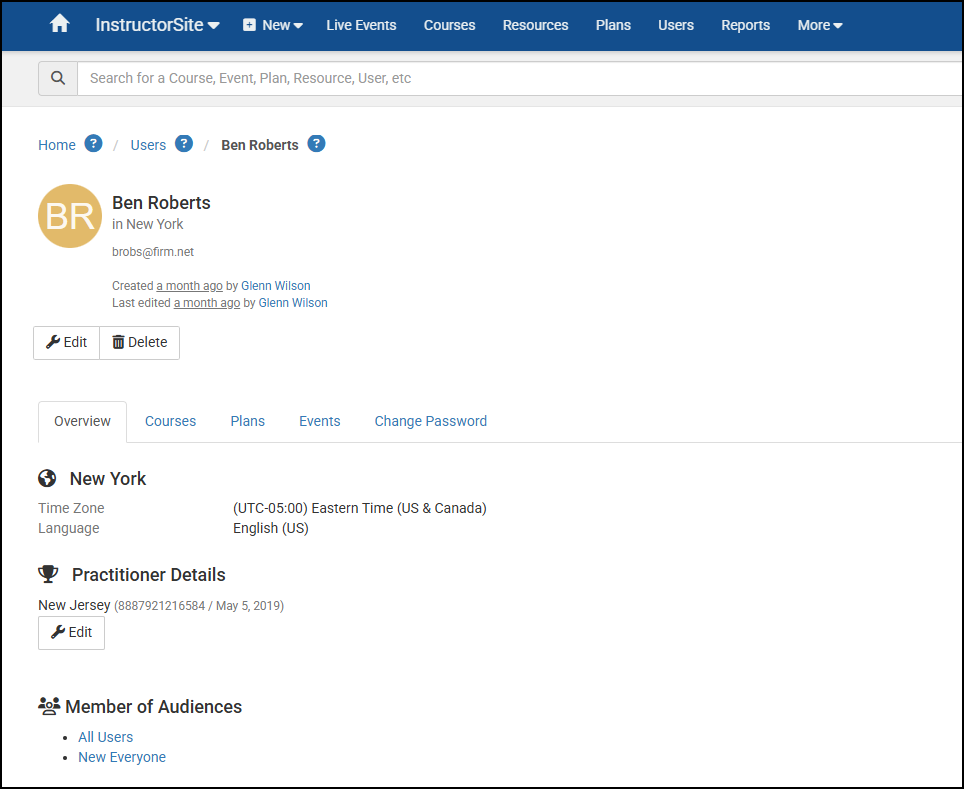This screenshot has height=789, width=964.
Task: Delete the user Ben Roberts
Action: 140,343
